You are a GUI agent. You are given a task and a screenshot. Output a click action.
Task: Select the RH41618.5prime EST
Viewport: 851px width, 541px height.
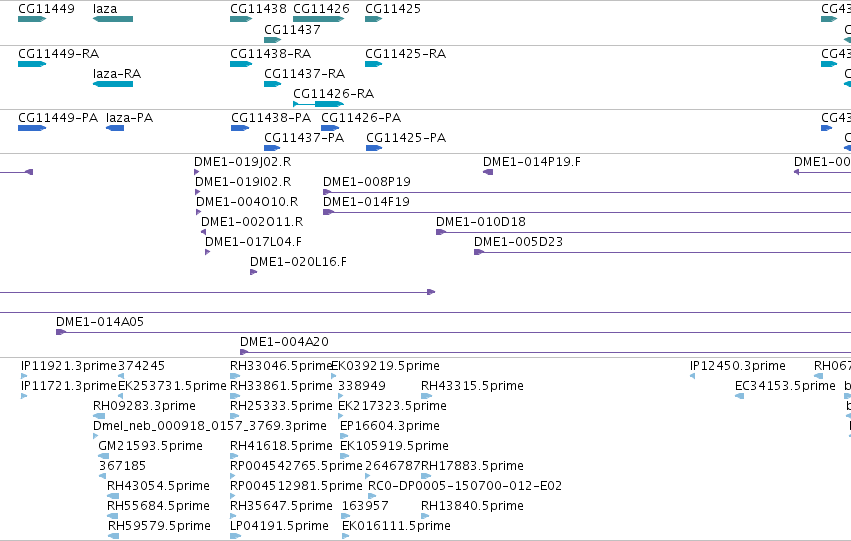[x=234, y=456]
